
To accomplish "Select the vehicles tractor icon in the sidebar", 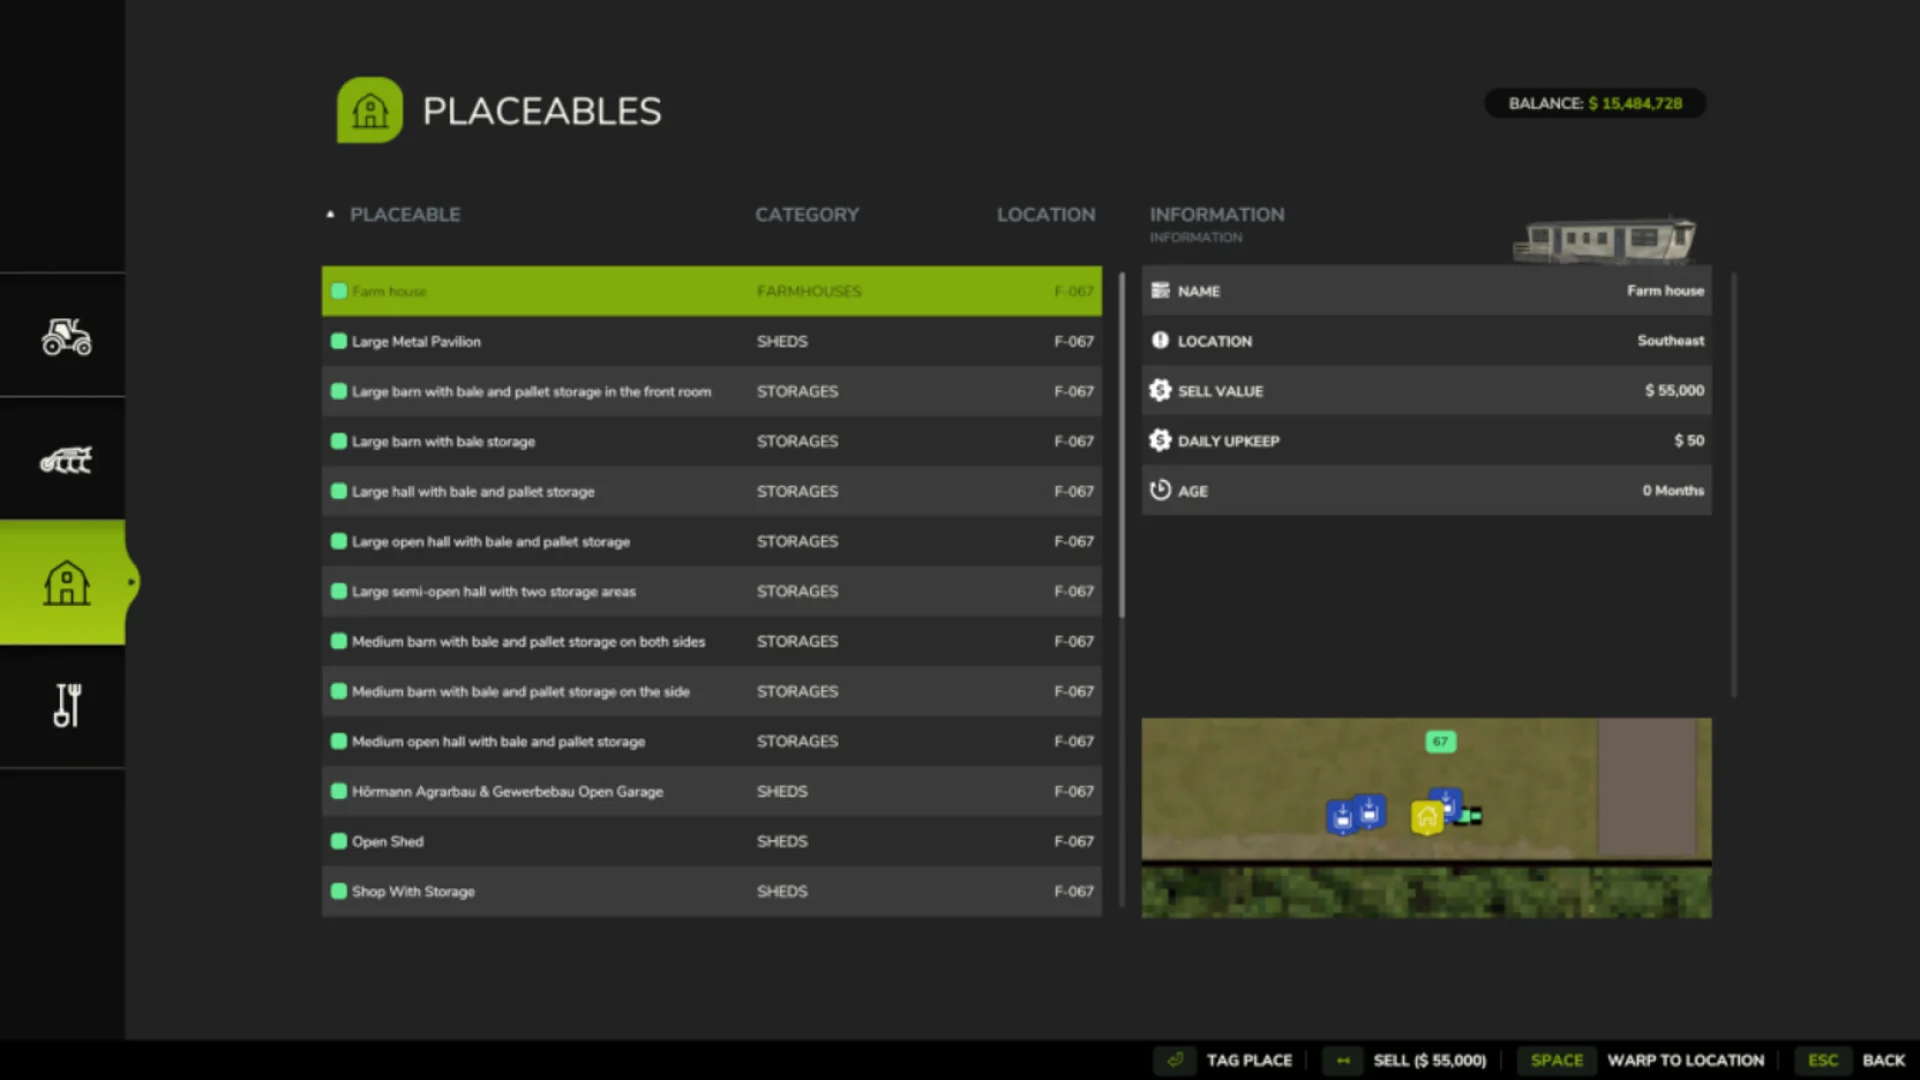I will point(63,337).
